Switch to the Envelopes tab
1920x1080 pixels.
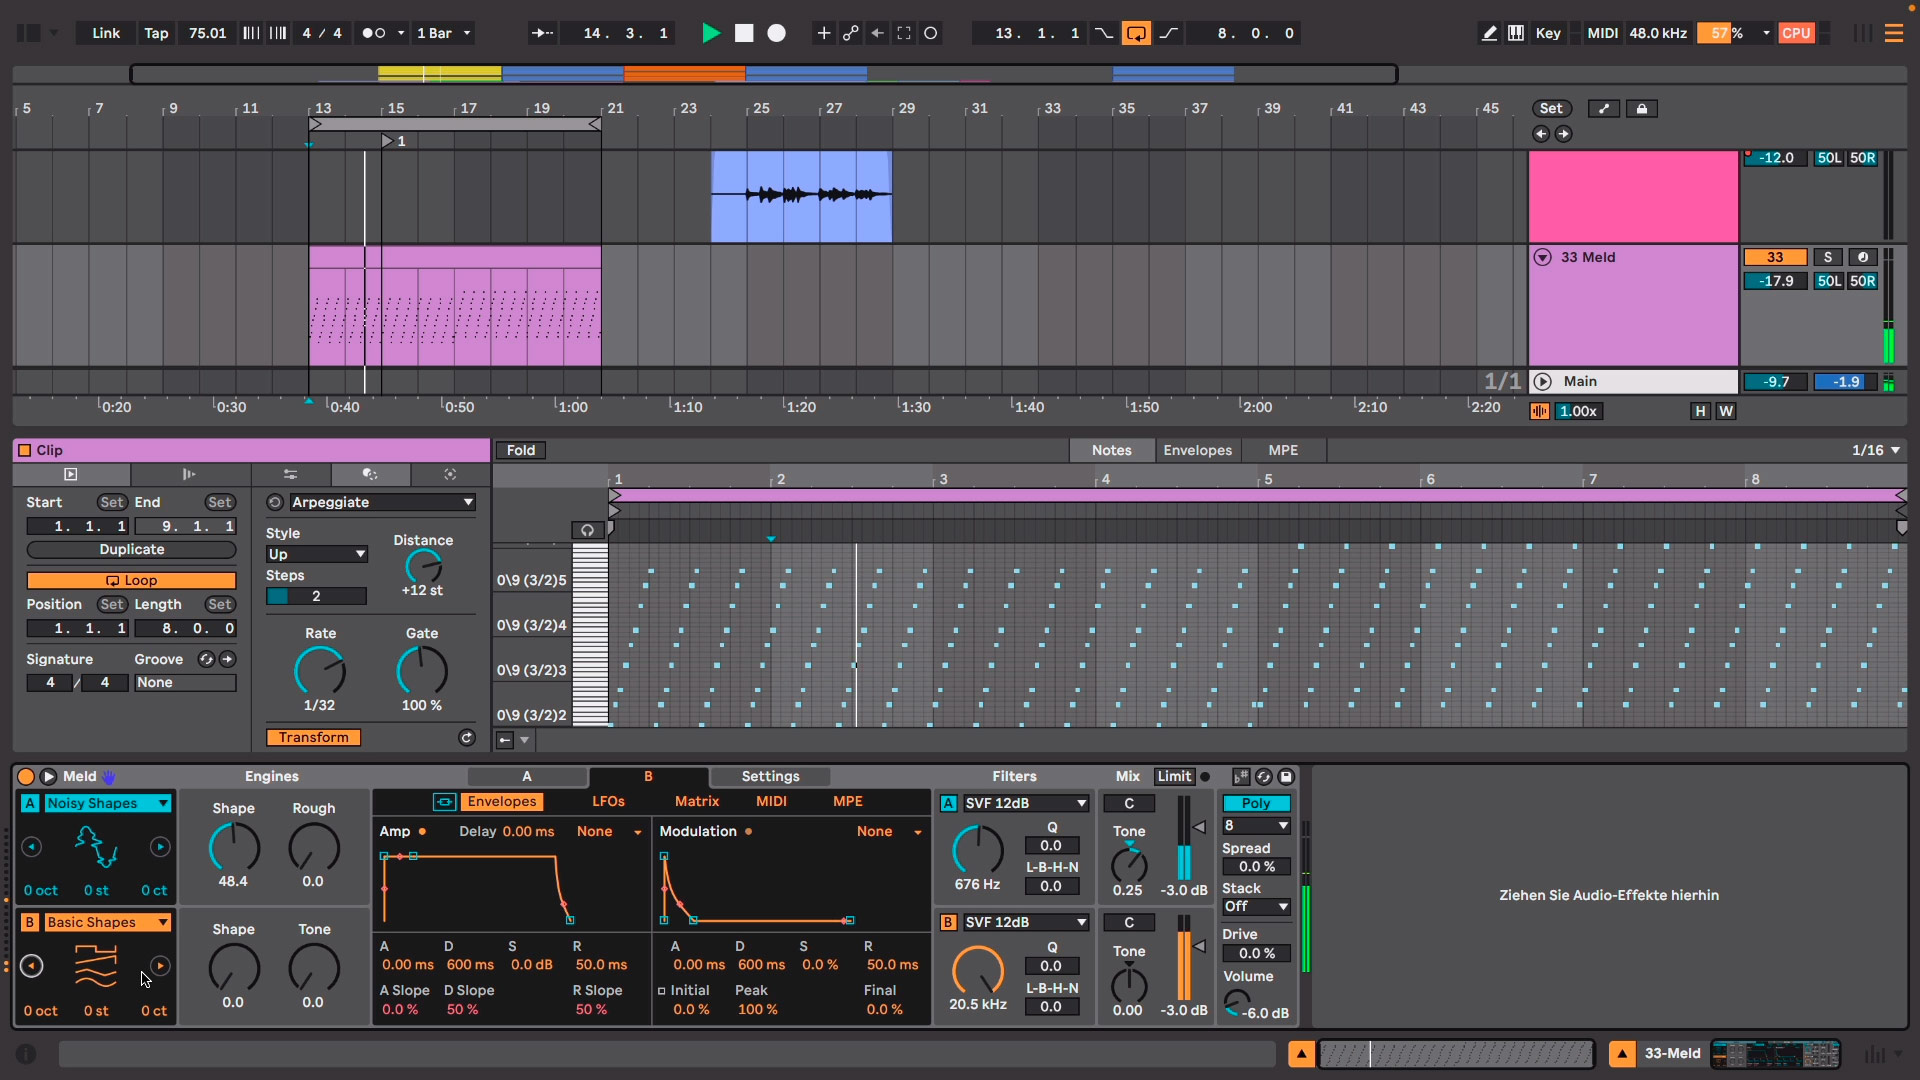point(1197,450)
